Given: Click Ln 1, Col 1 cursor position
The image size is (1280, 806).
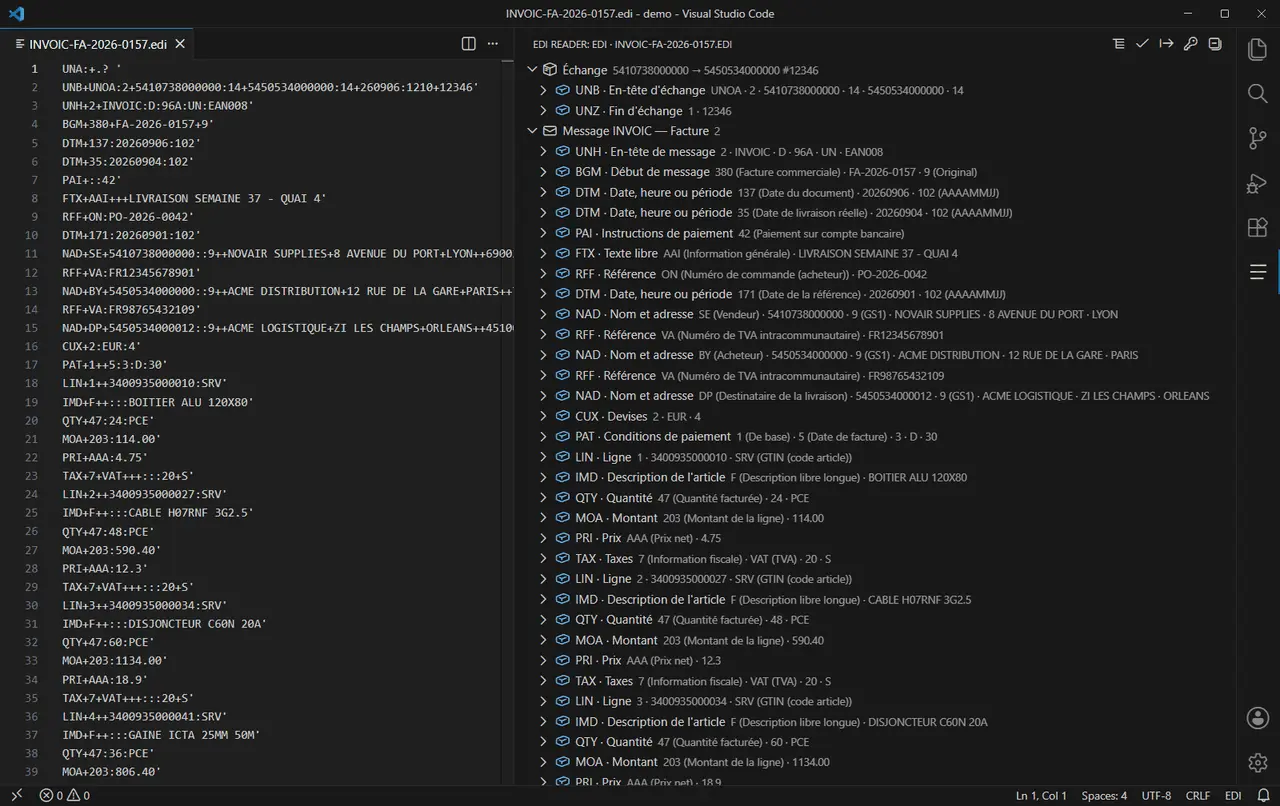Looking at the screenshot, I should [x=1041, y=796].
